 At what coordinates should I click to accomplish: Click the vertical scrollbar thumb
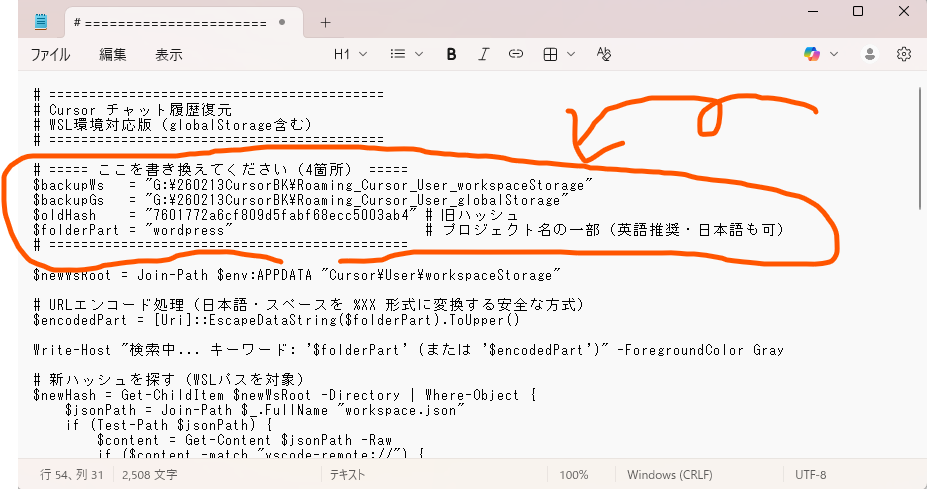(x=920, y=148)
